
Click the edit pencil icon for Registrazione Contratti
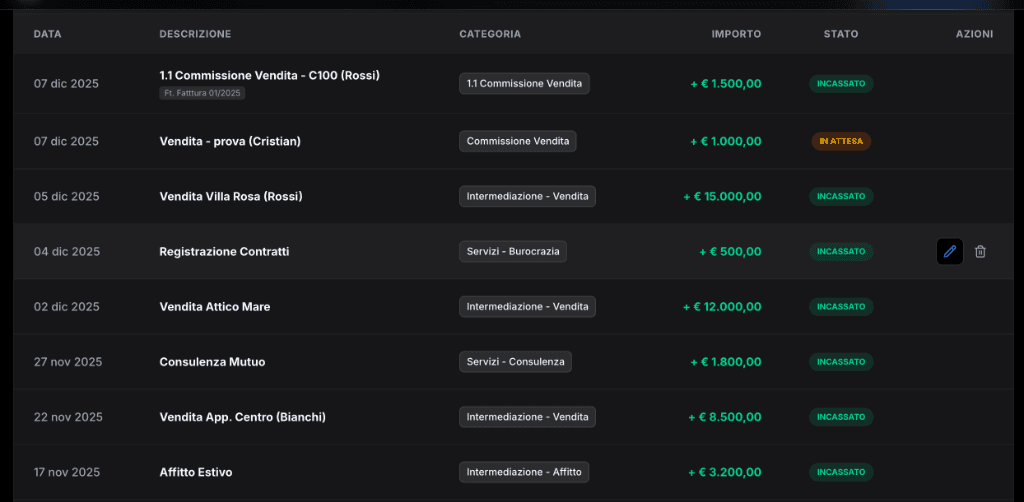click(x=950, y=252)
